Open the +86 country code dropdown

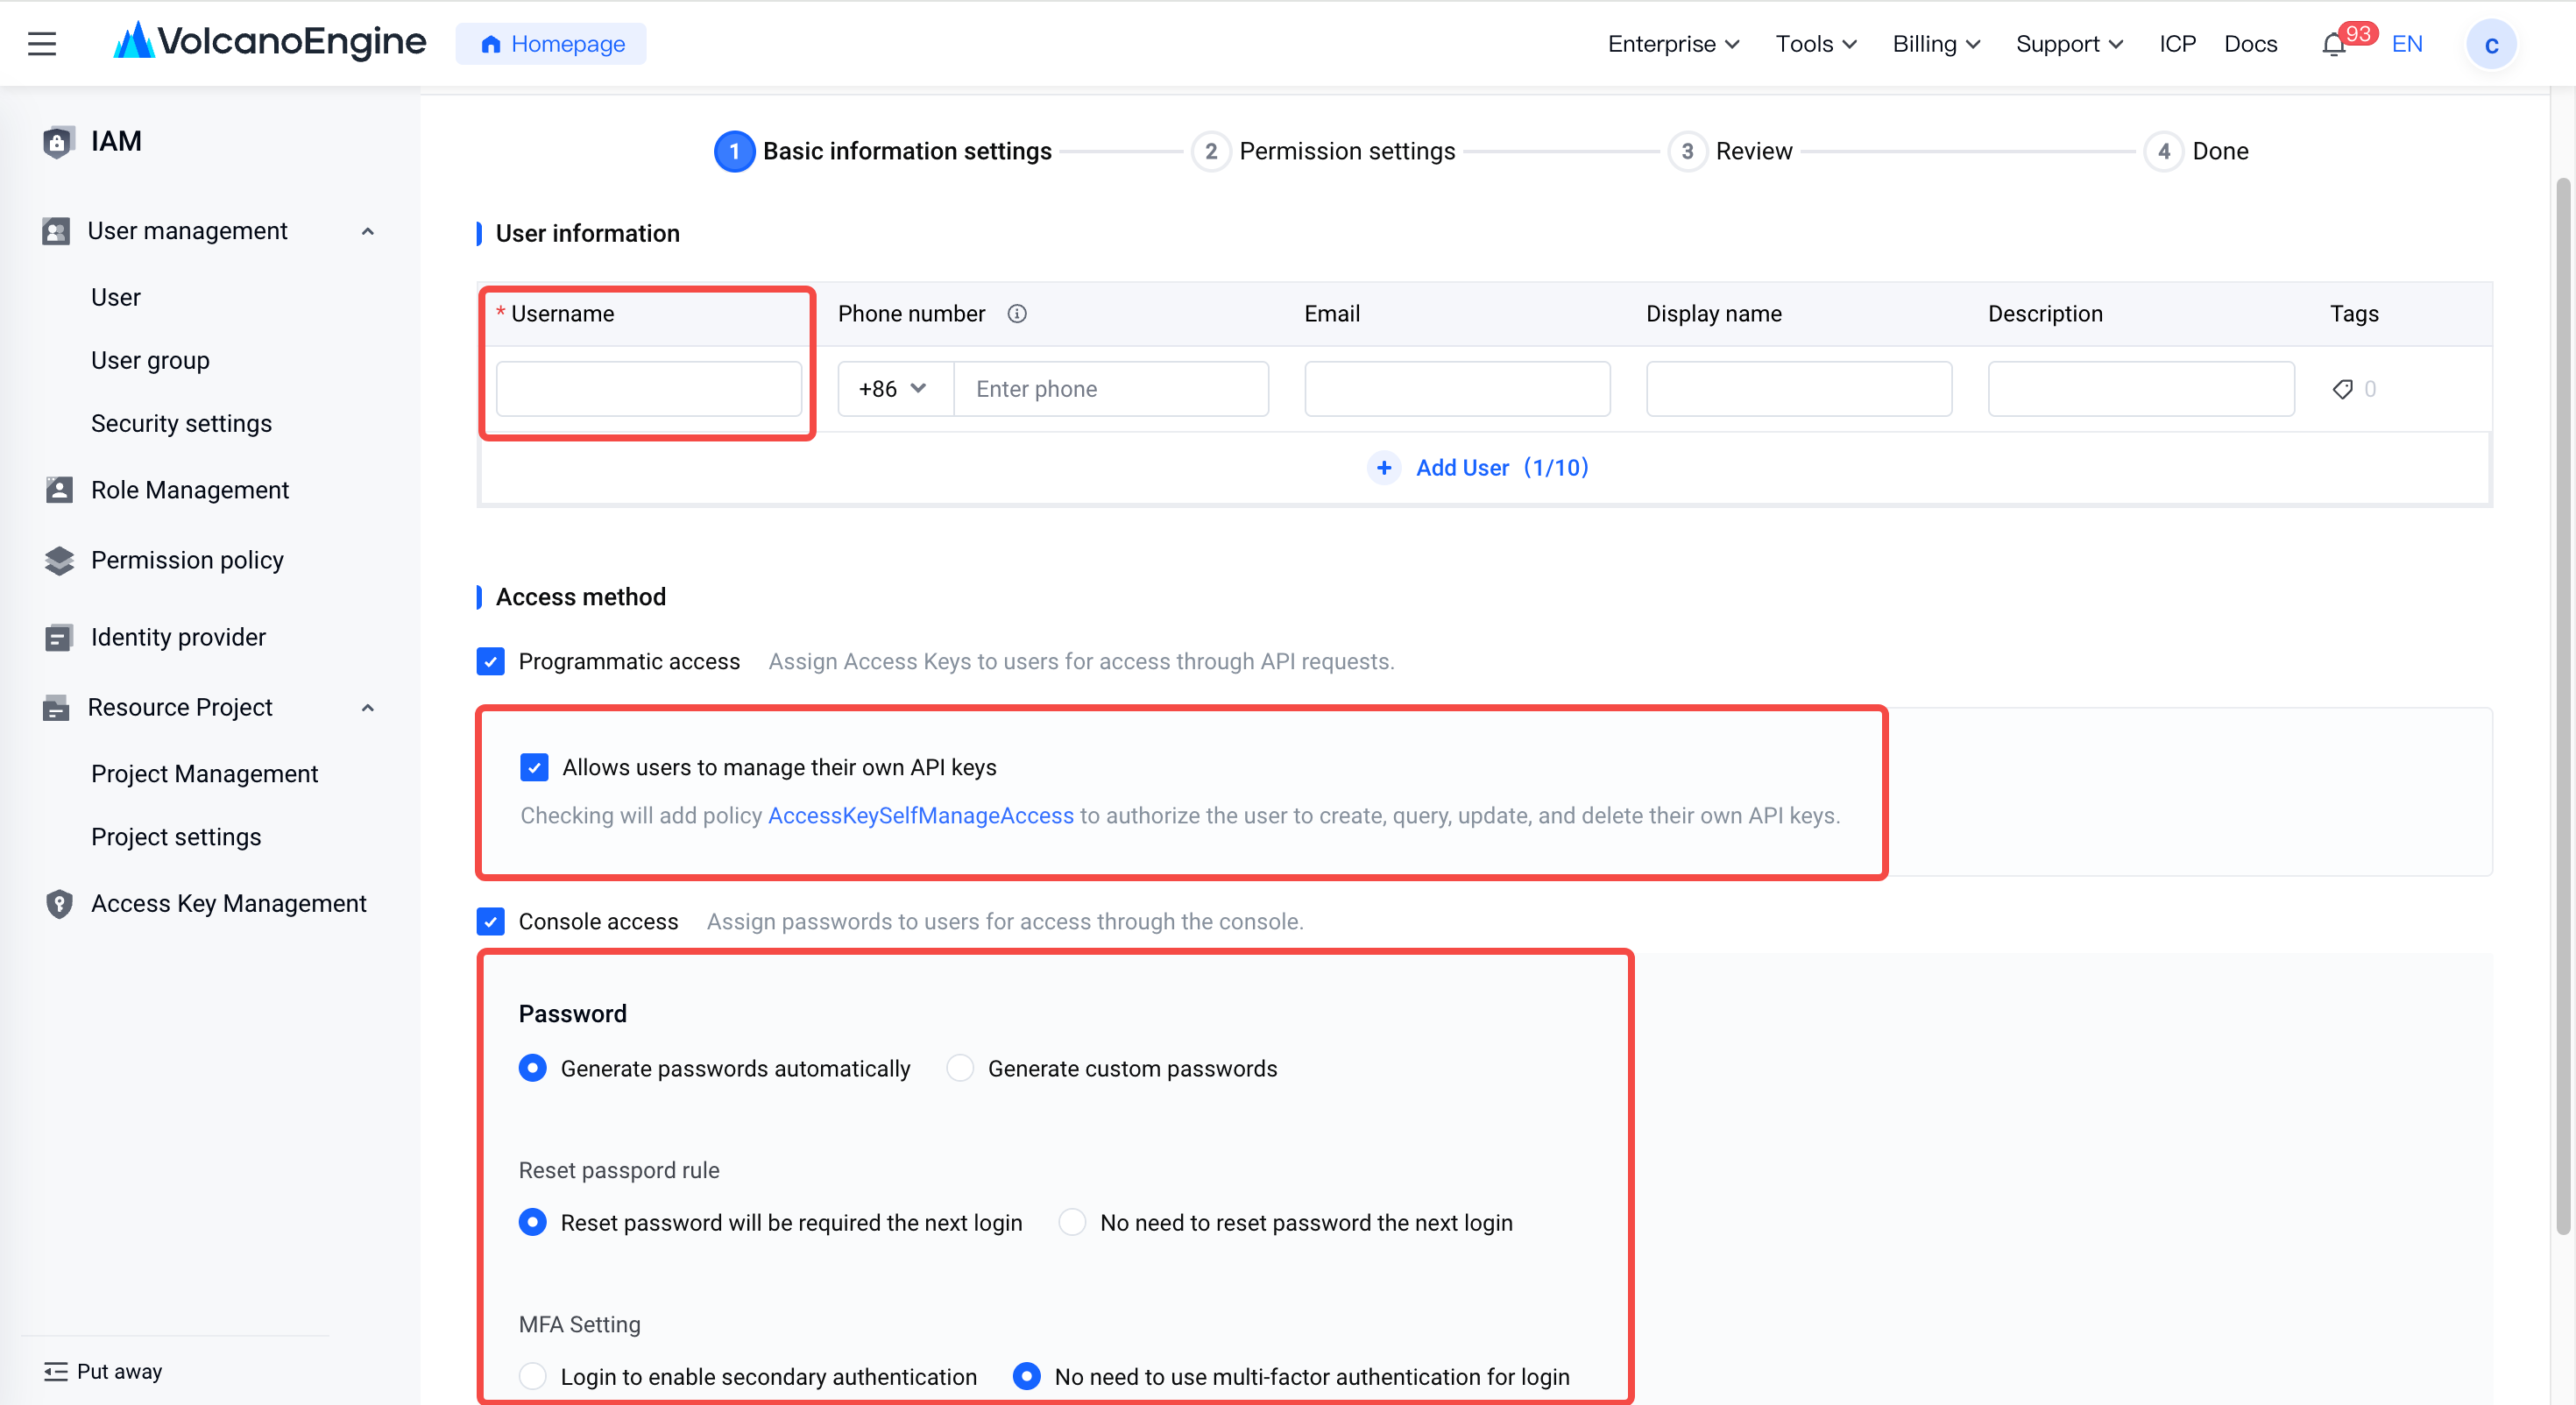(894, 389)
